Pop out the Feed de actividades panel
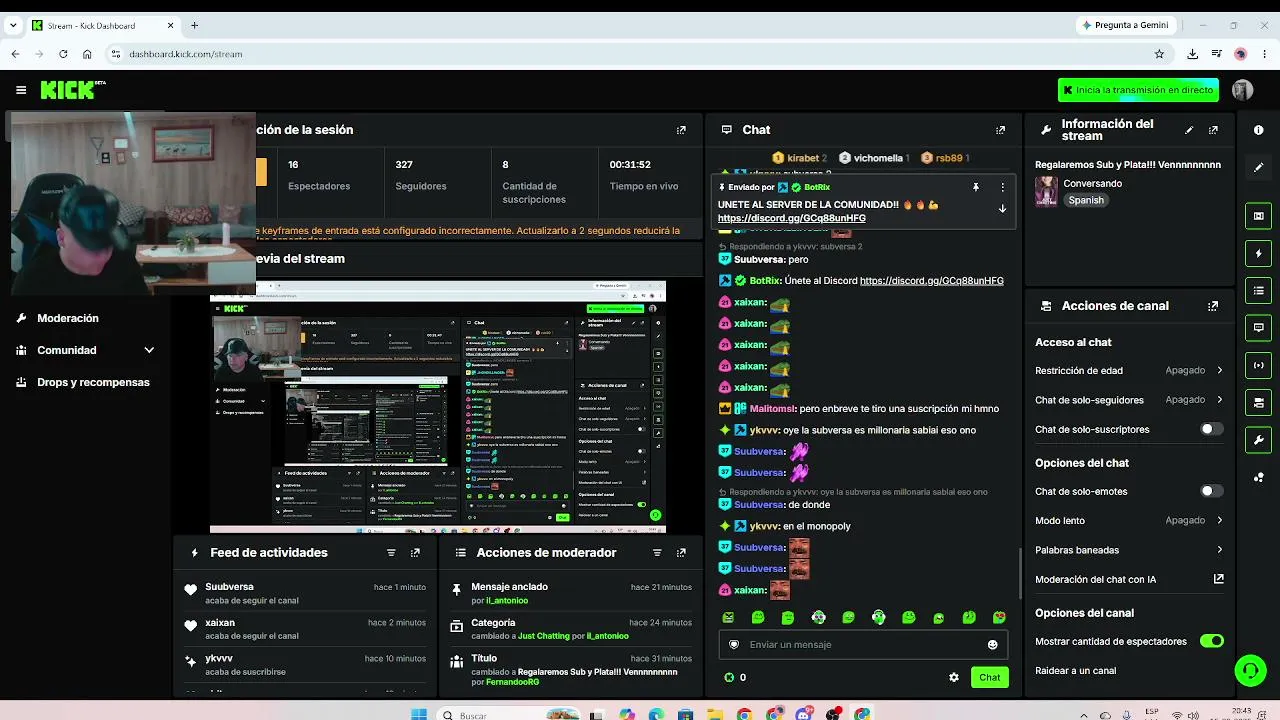The height and width of the screenshot is (720, 1280). pos(415,553)
